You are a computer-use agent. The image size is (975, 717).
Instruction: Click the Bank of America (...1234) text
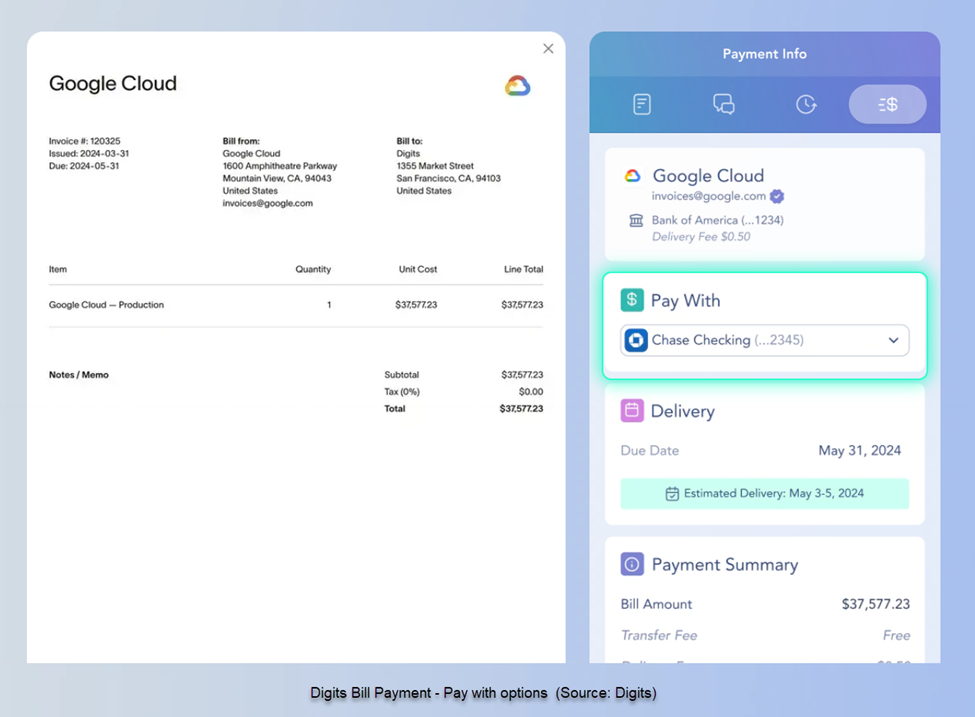point(718,220)
